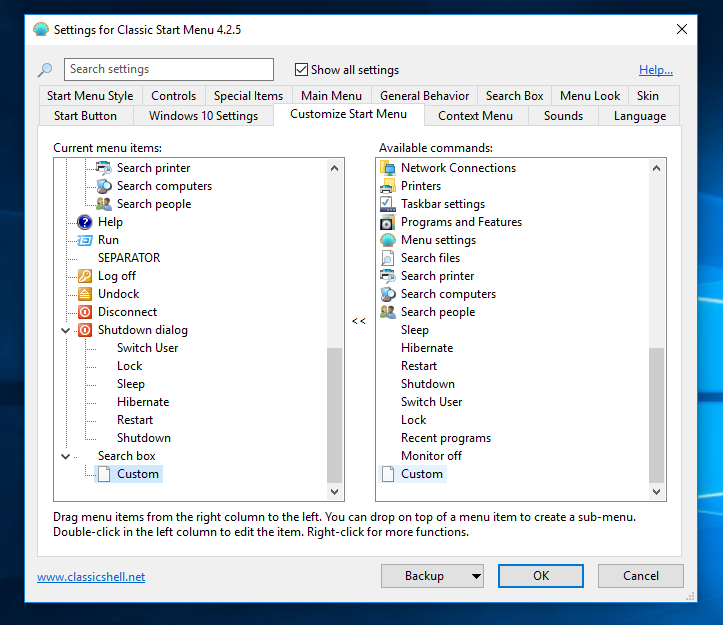Click the Taskbar settings icon
723x625 pixels.
point(388,204)
